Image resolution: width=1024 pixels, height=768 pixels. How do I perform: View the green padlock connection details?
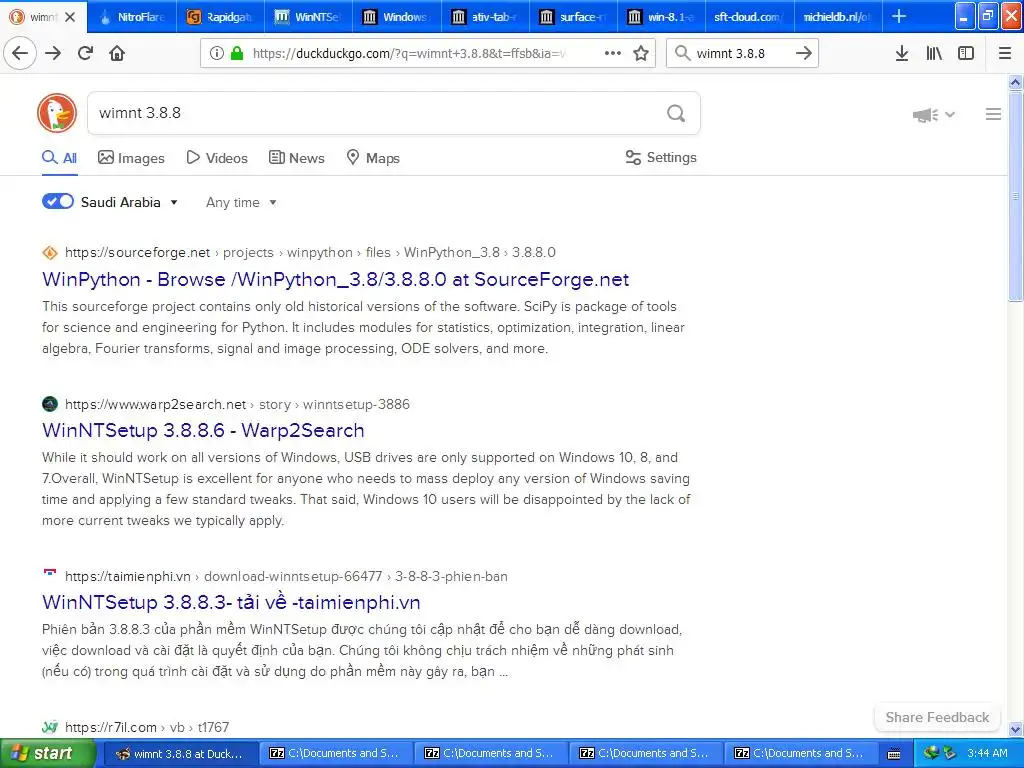237,53
